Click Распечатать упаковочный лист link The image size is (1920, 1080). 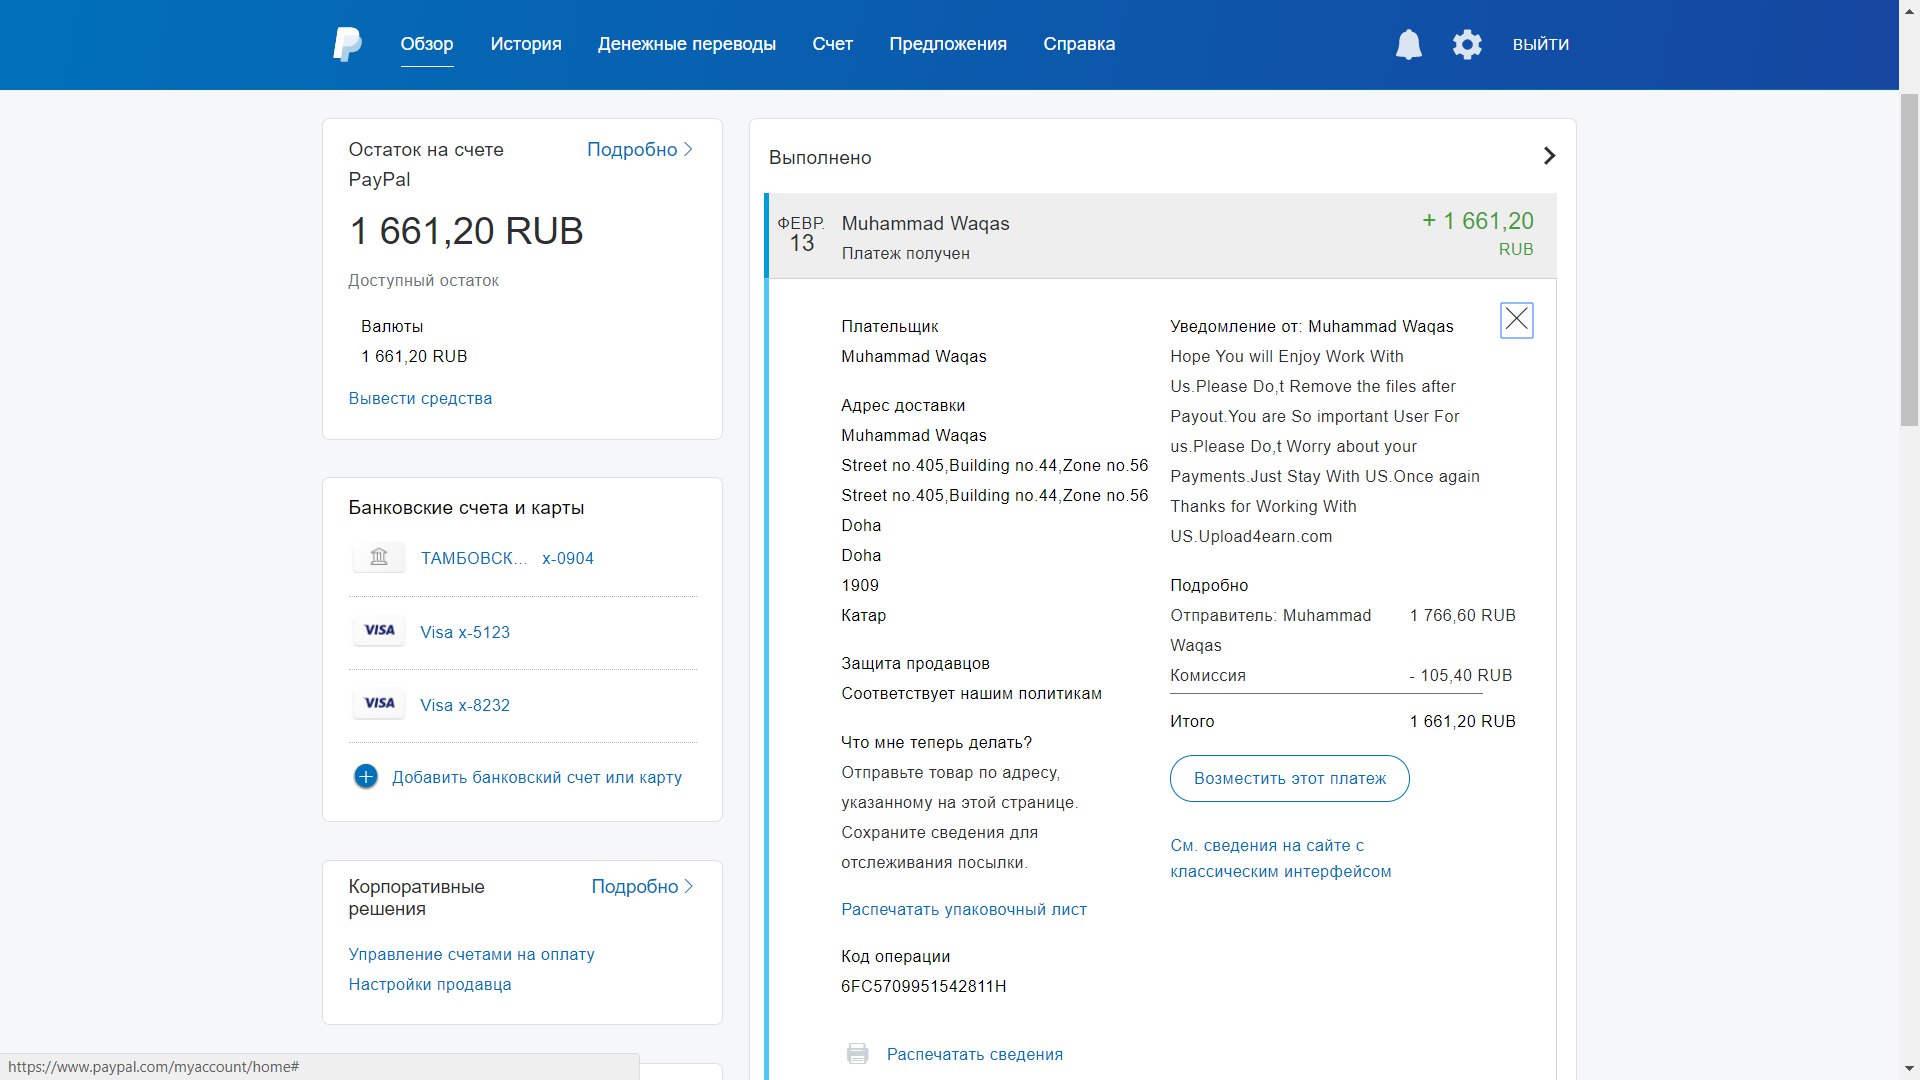pyautogui.click(x=964, y=909)
